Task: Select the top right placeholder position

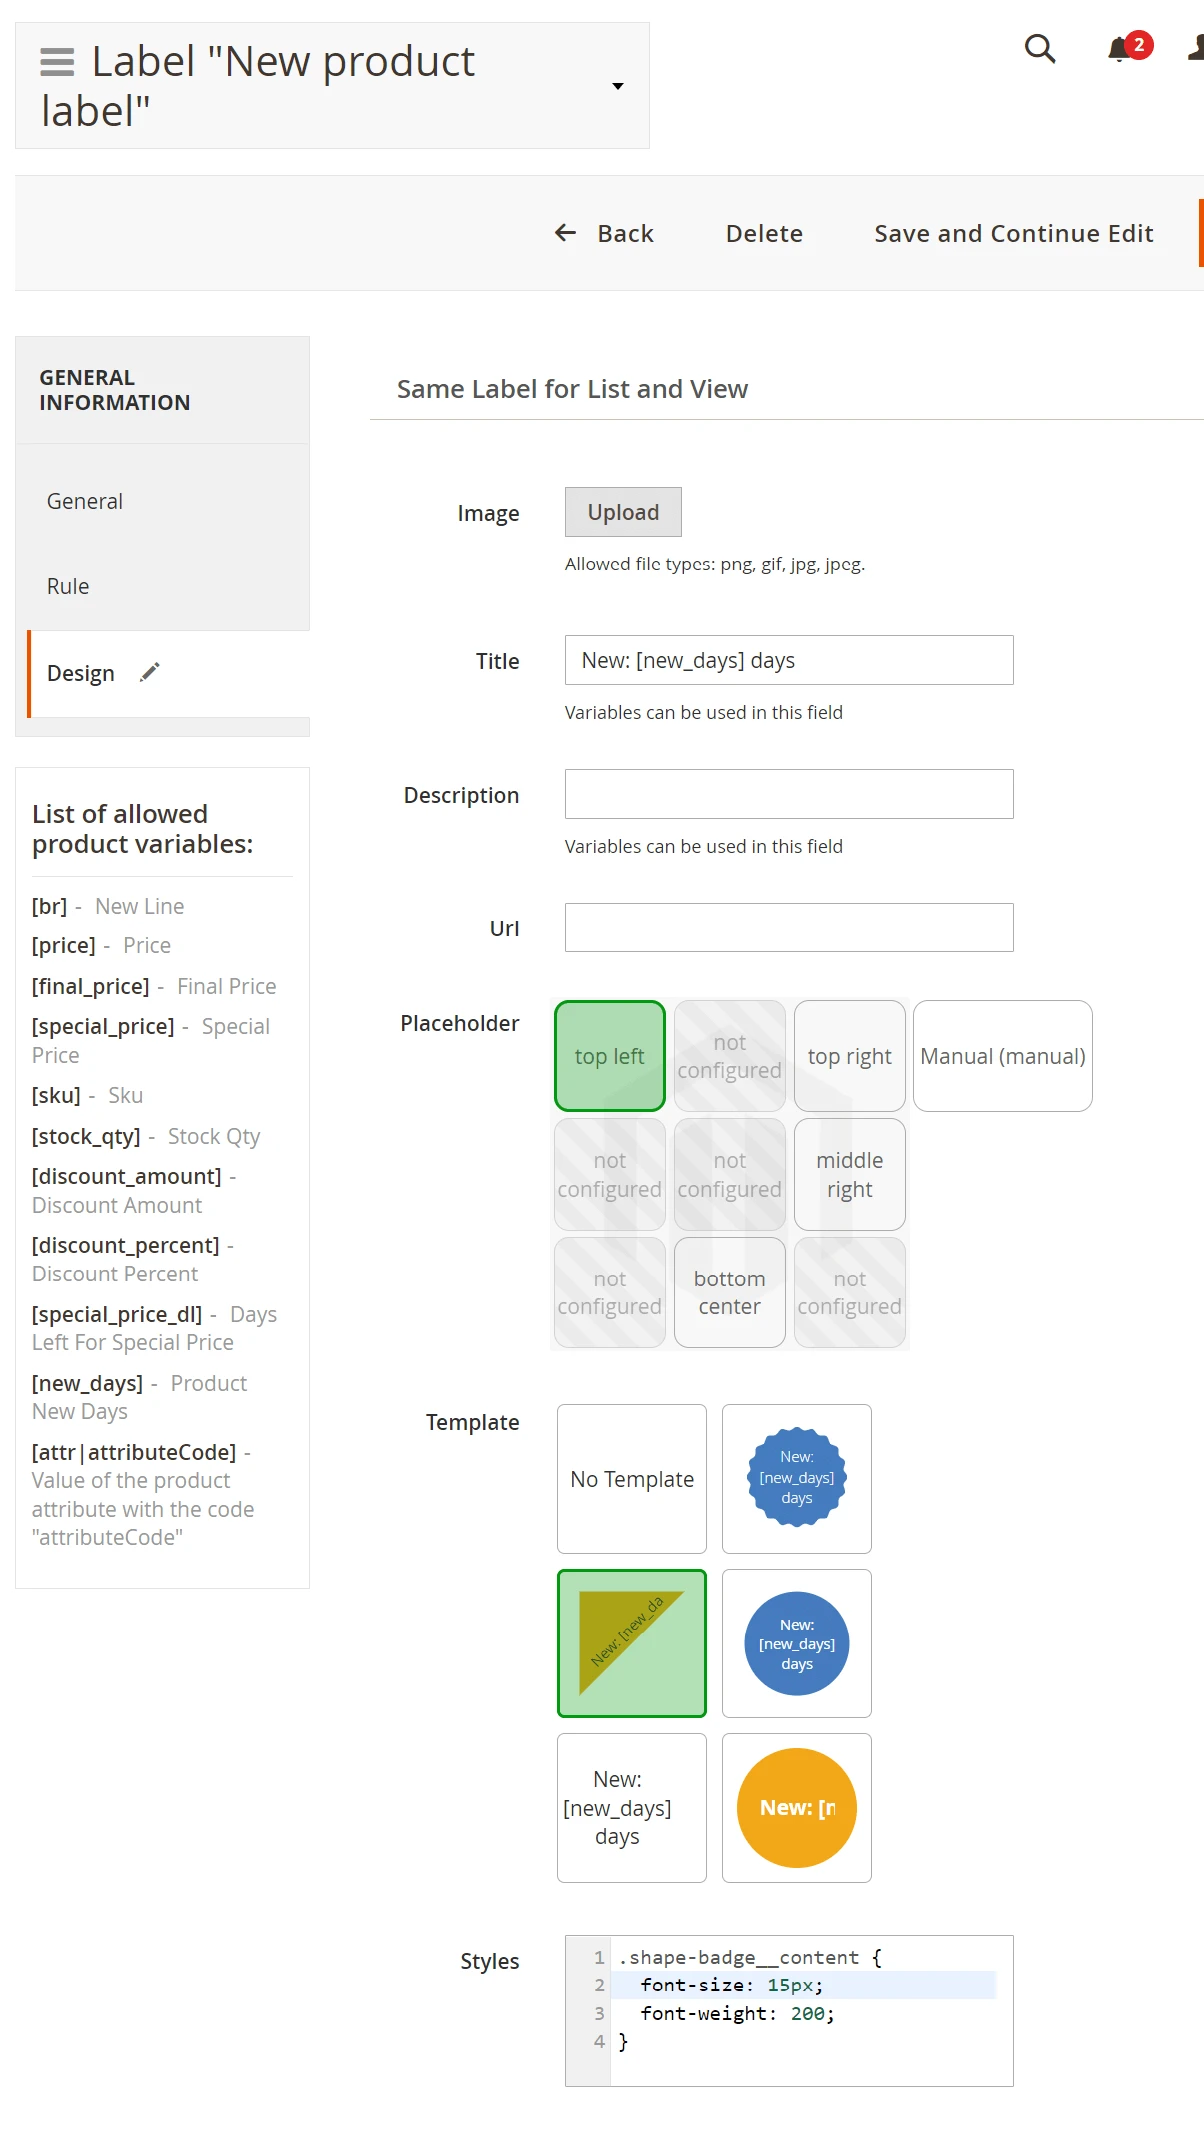Action: point(849,1056)
